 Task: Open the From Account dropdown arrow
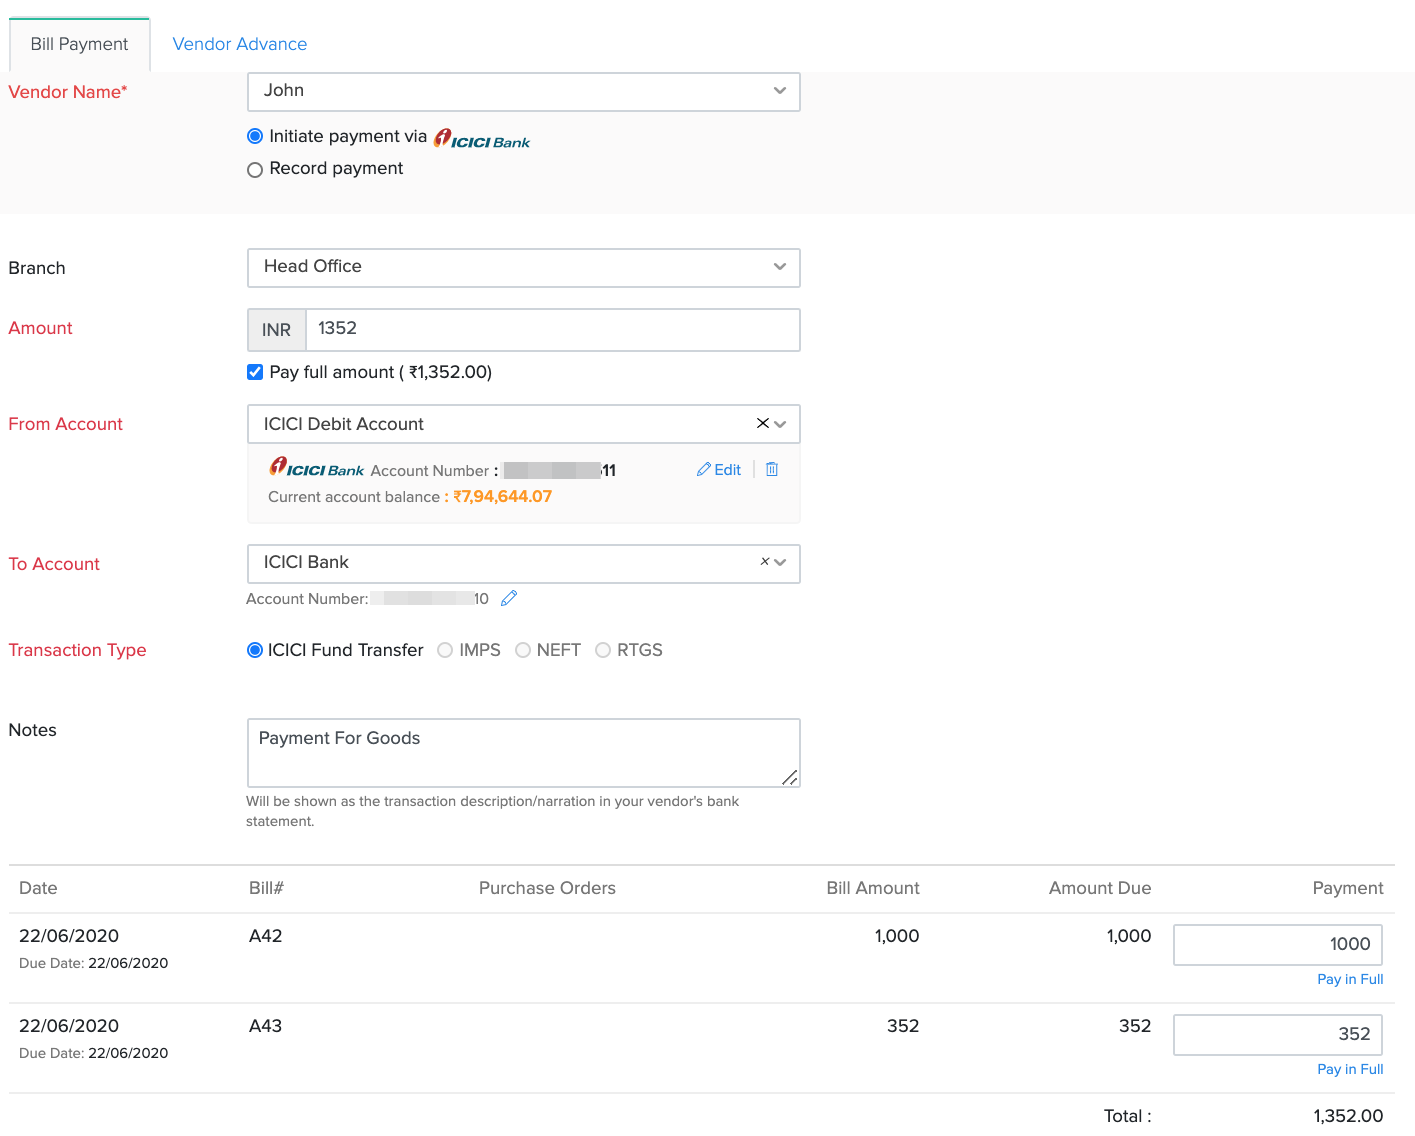click(781, 424)
